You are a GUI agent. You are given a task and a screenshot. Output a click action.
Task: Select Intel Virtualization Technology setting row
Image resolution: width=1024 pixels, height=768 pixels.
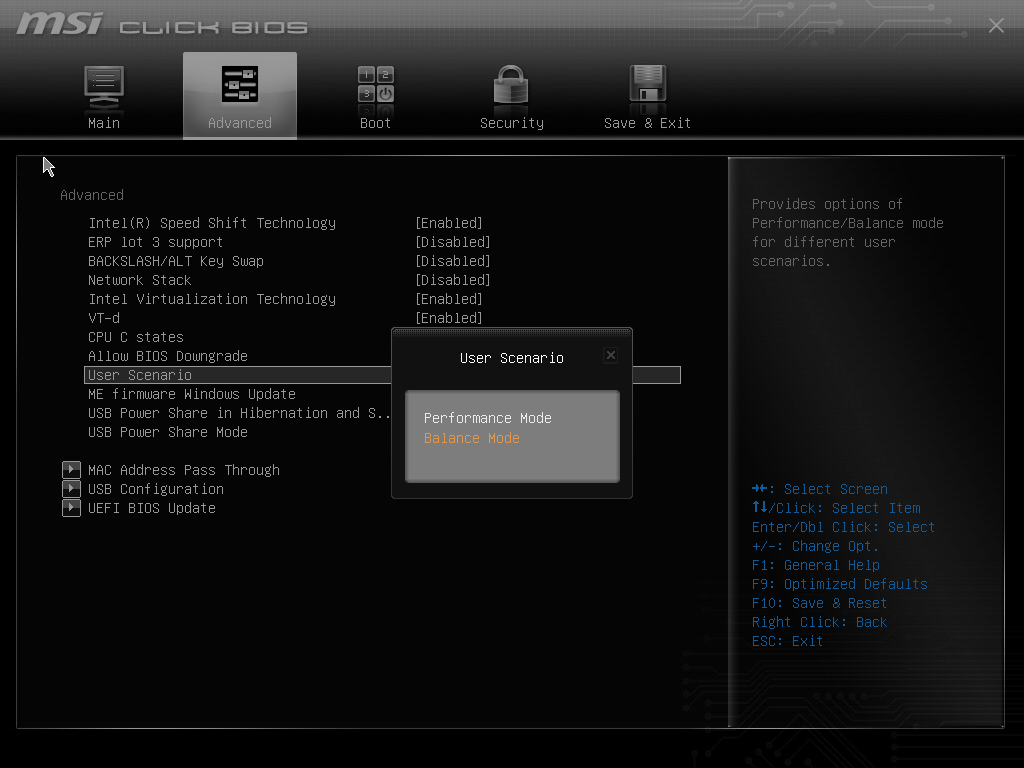point(212,299)
